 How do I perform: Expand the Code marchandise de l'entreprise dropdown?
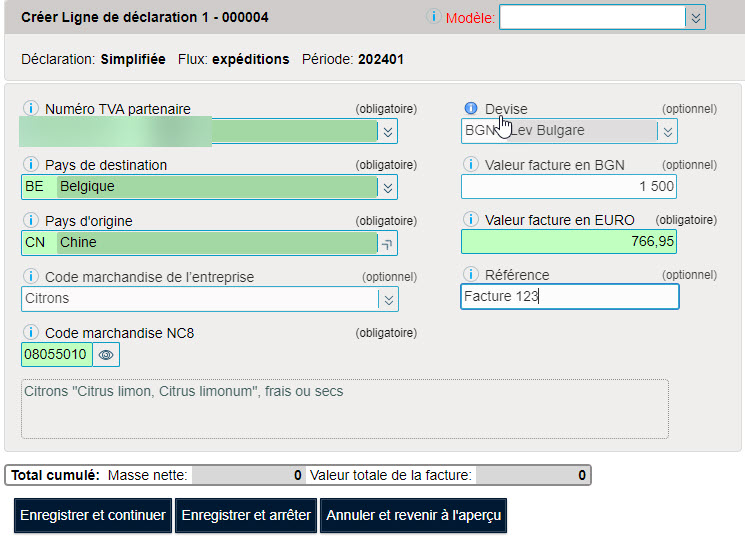click(x=389, y=300)
